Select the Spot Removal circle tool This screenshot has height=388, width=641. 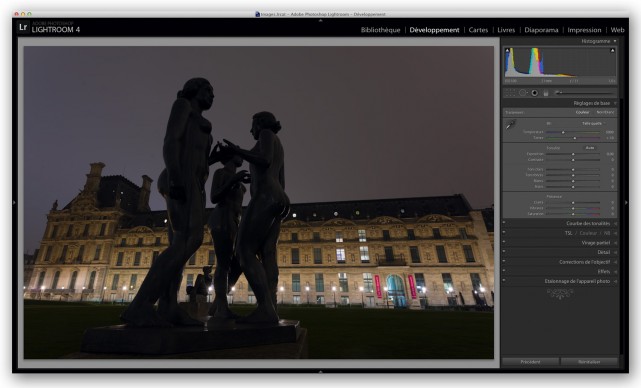pos(522,93)
